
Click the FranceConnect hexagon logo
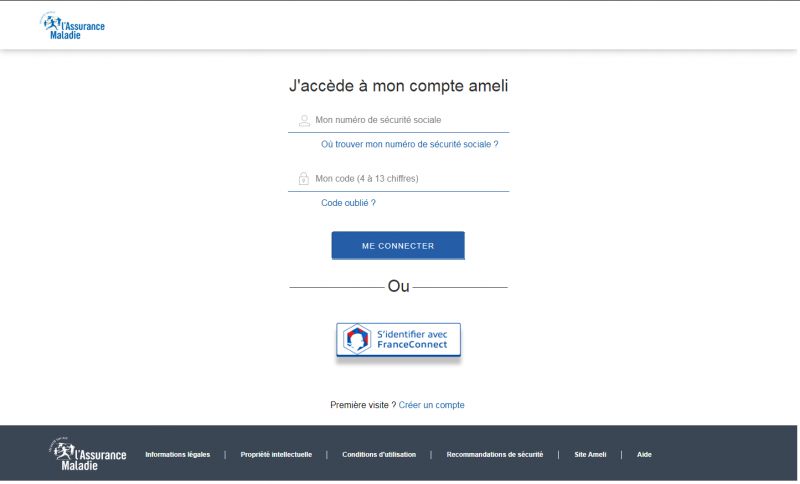356,339
